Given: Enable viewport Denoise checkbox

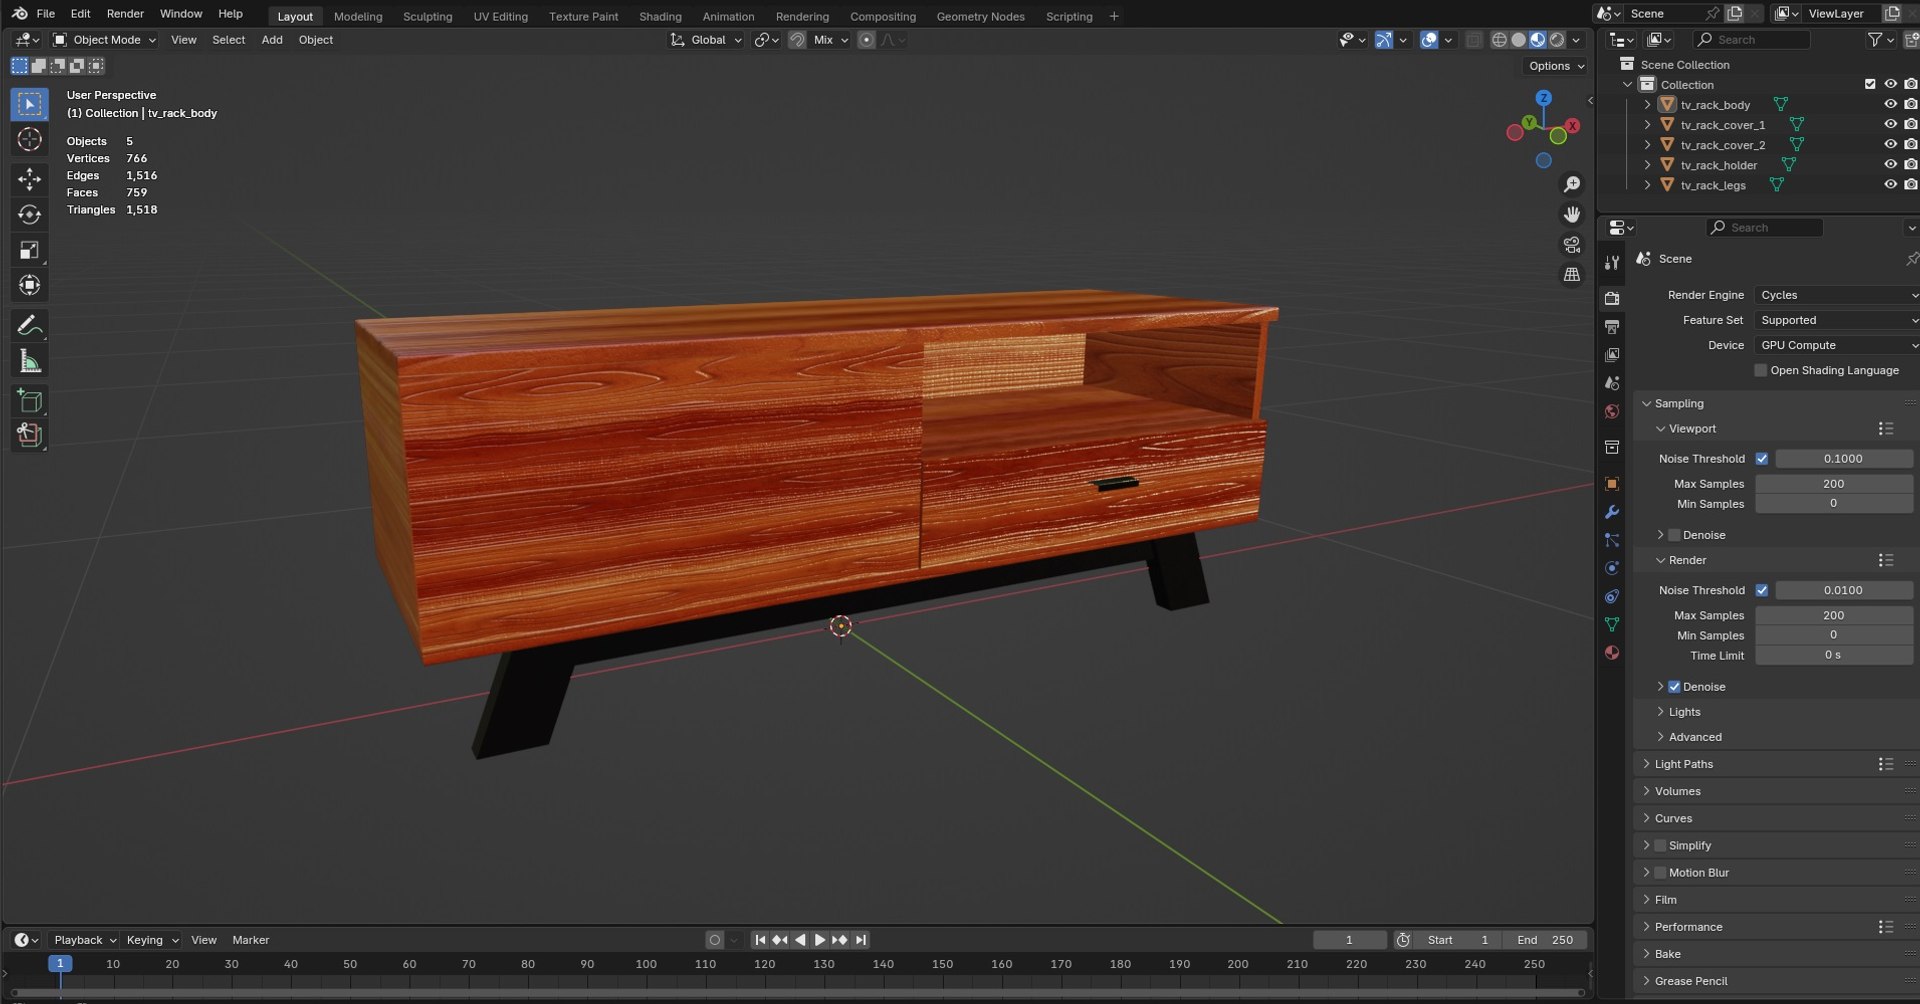Looking at the screenshot, I should (x=1675, y=535).
